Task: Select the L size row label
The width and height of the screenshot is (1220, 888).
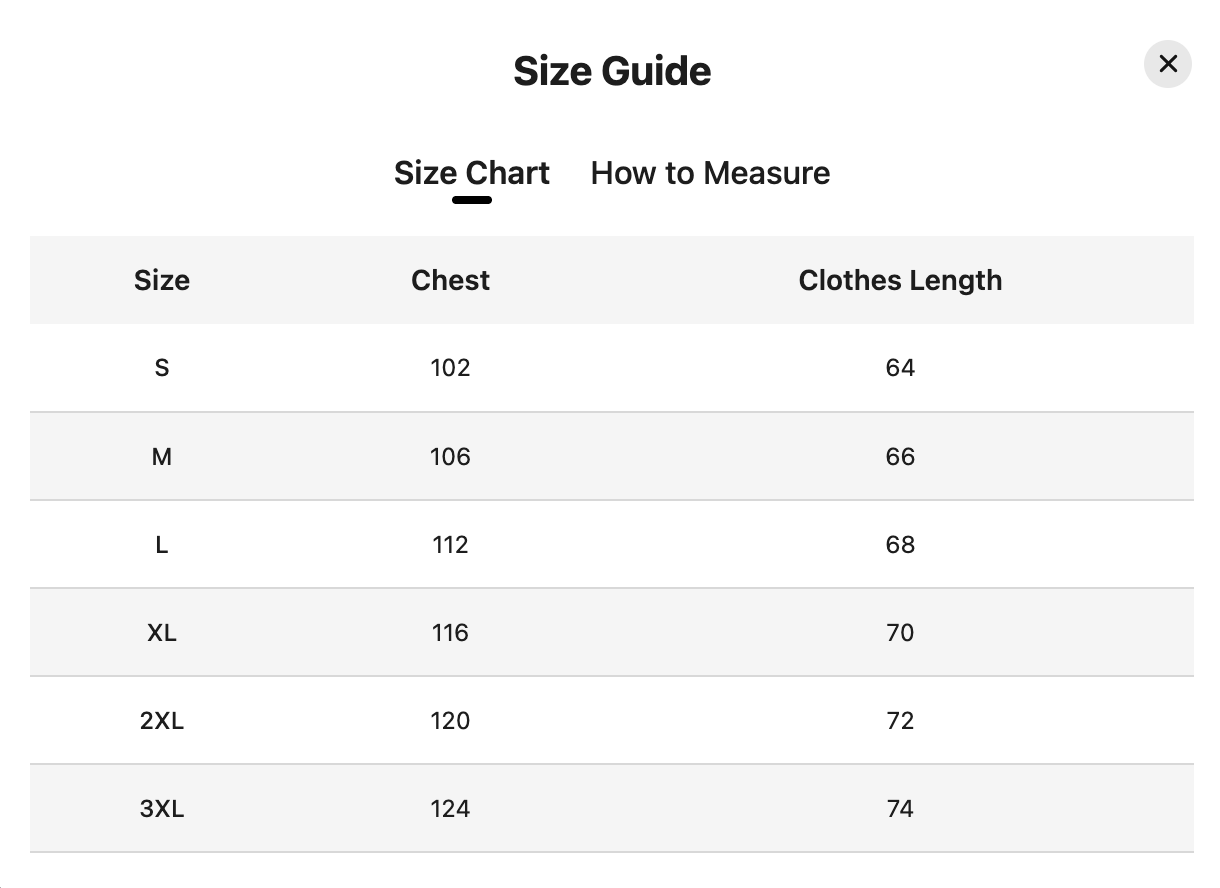Action: click(162, 545)
